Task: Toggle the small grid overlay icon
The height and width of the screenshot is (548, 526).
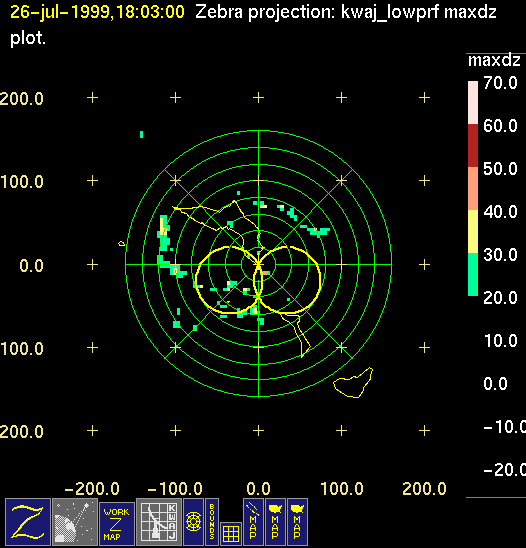Action: click(x=231, y=534)
